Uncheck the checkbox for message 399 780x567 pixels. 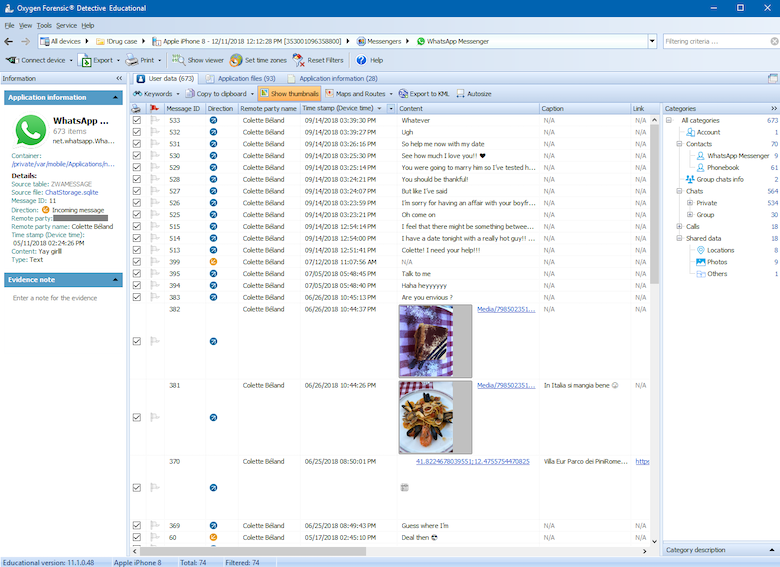137,262
